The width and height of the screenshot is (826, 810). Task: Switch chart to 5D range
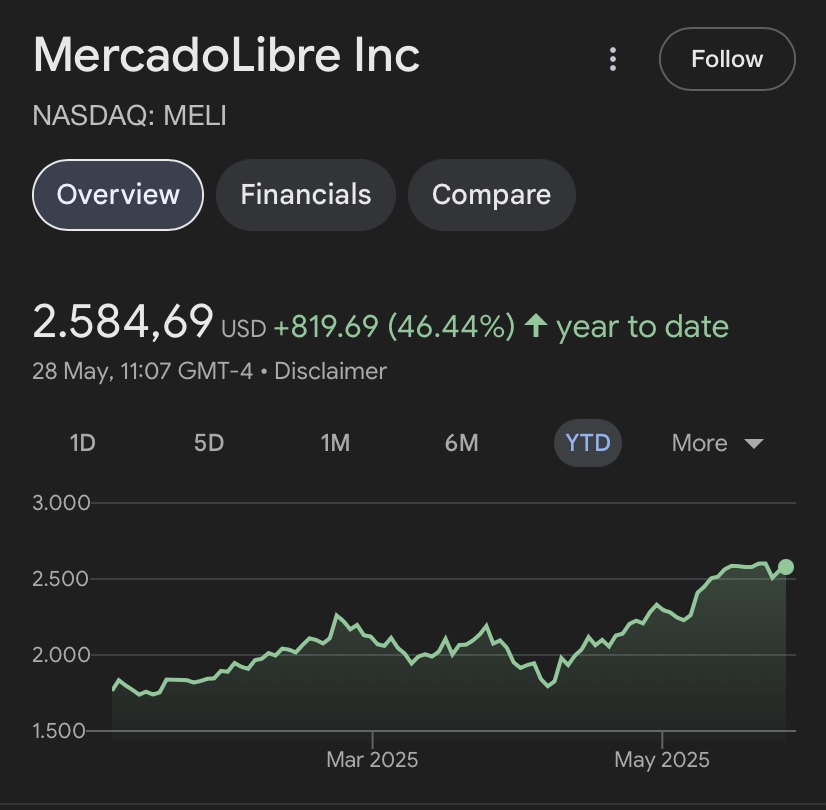[208, 443]
